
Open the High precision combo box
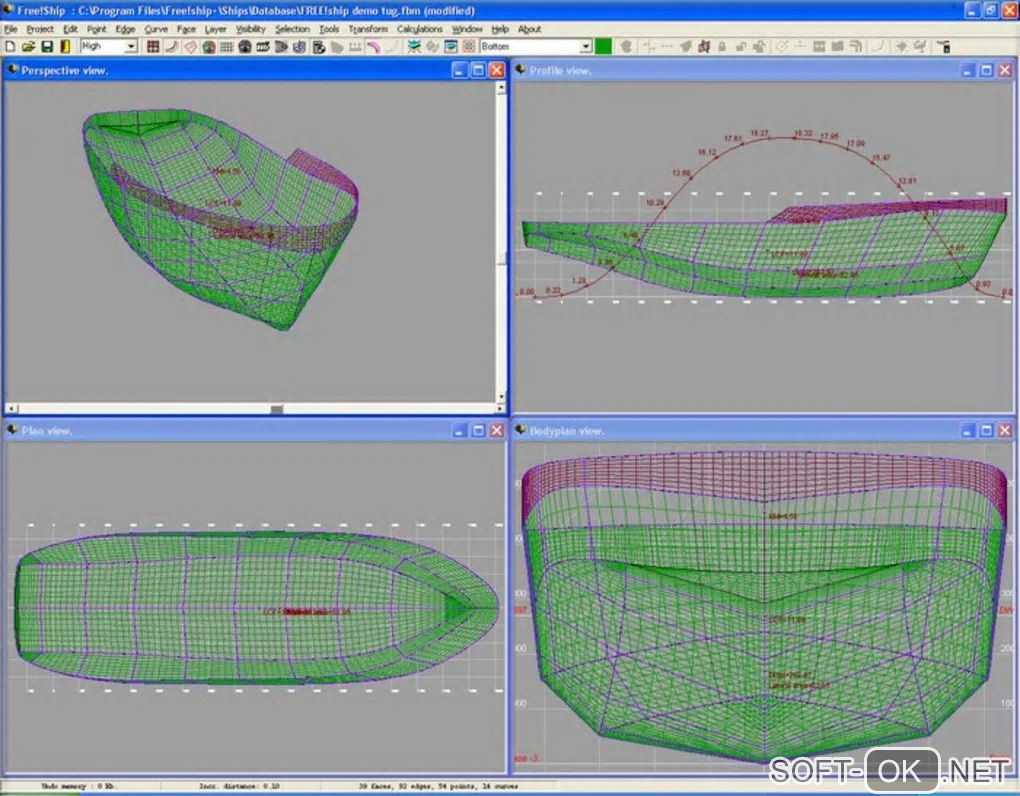click(109, 46)
